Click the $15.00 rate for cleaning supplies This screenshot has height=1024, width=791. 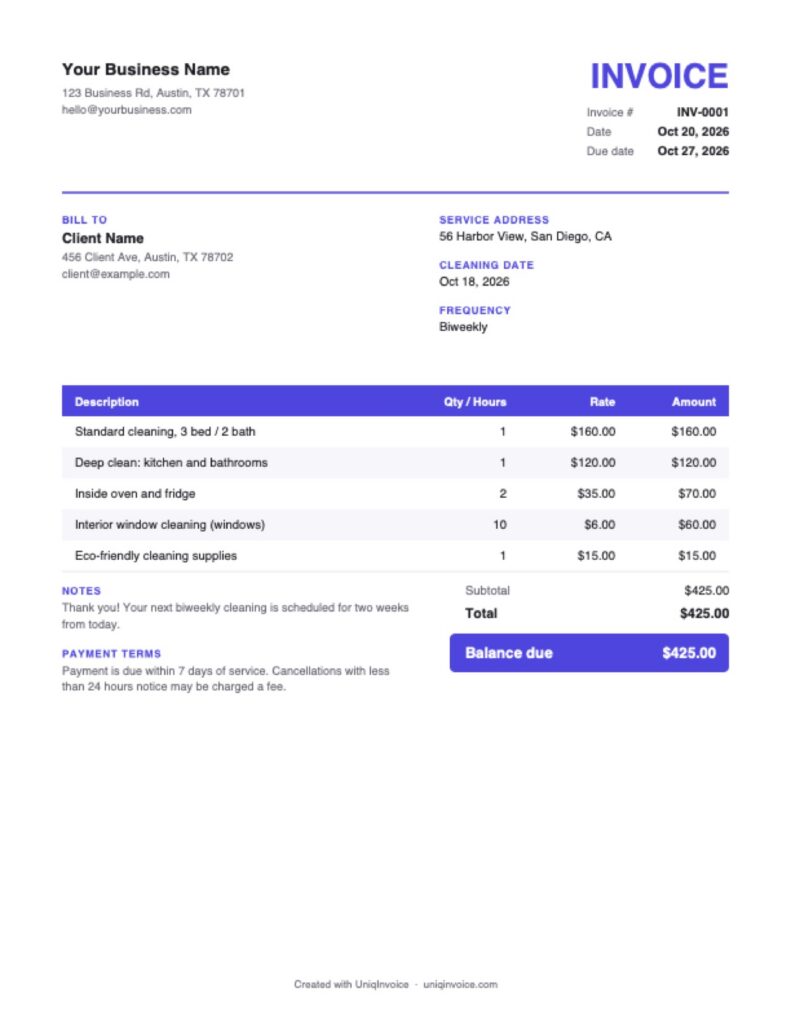coord(596,556)
